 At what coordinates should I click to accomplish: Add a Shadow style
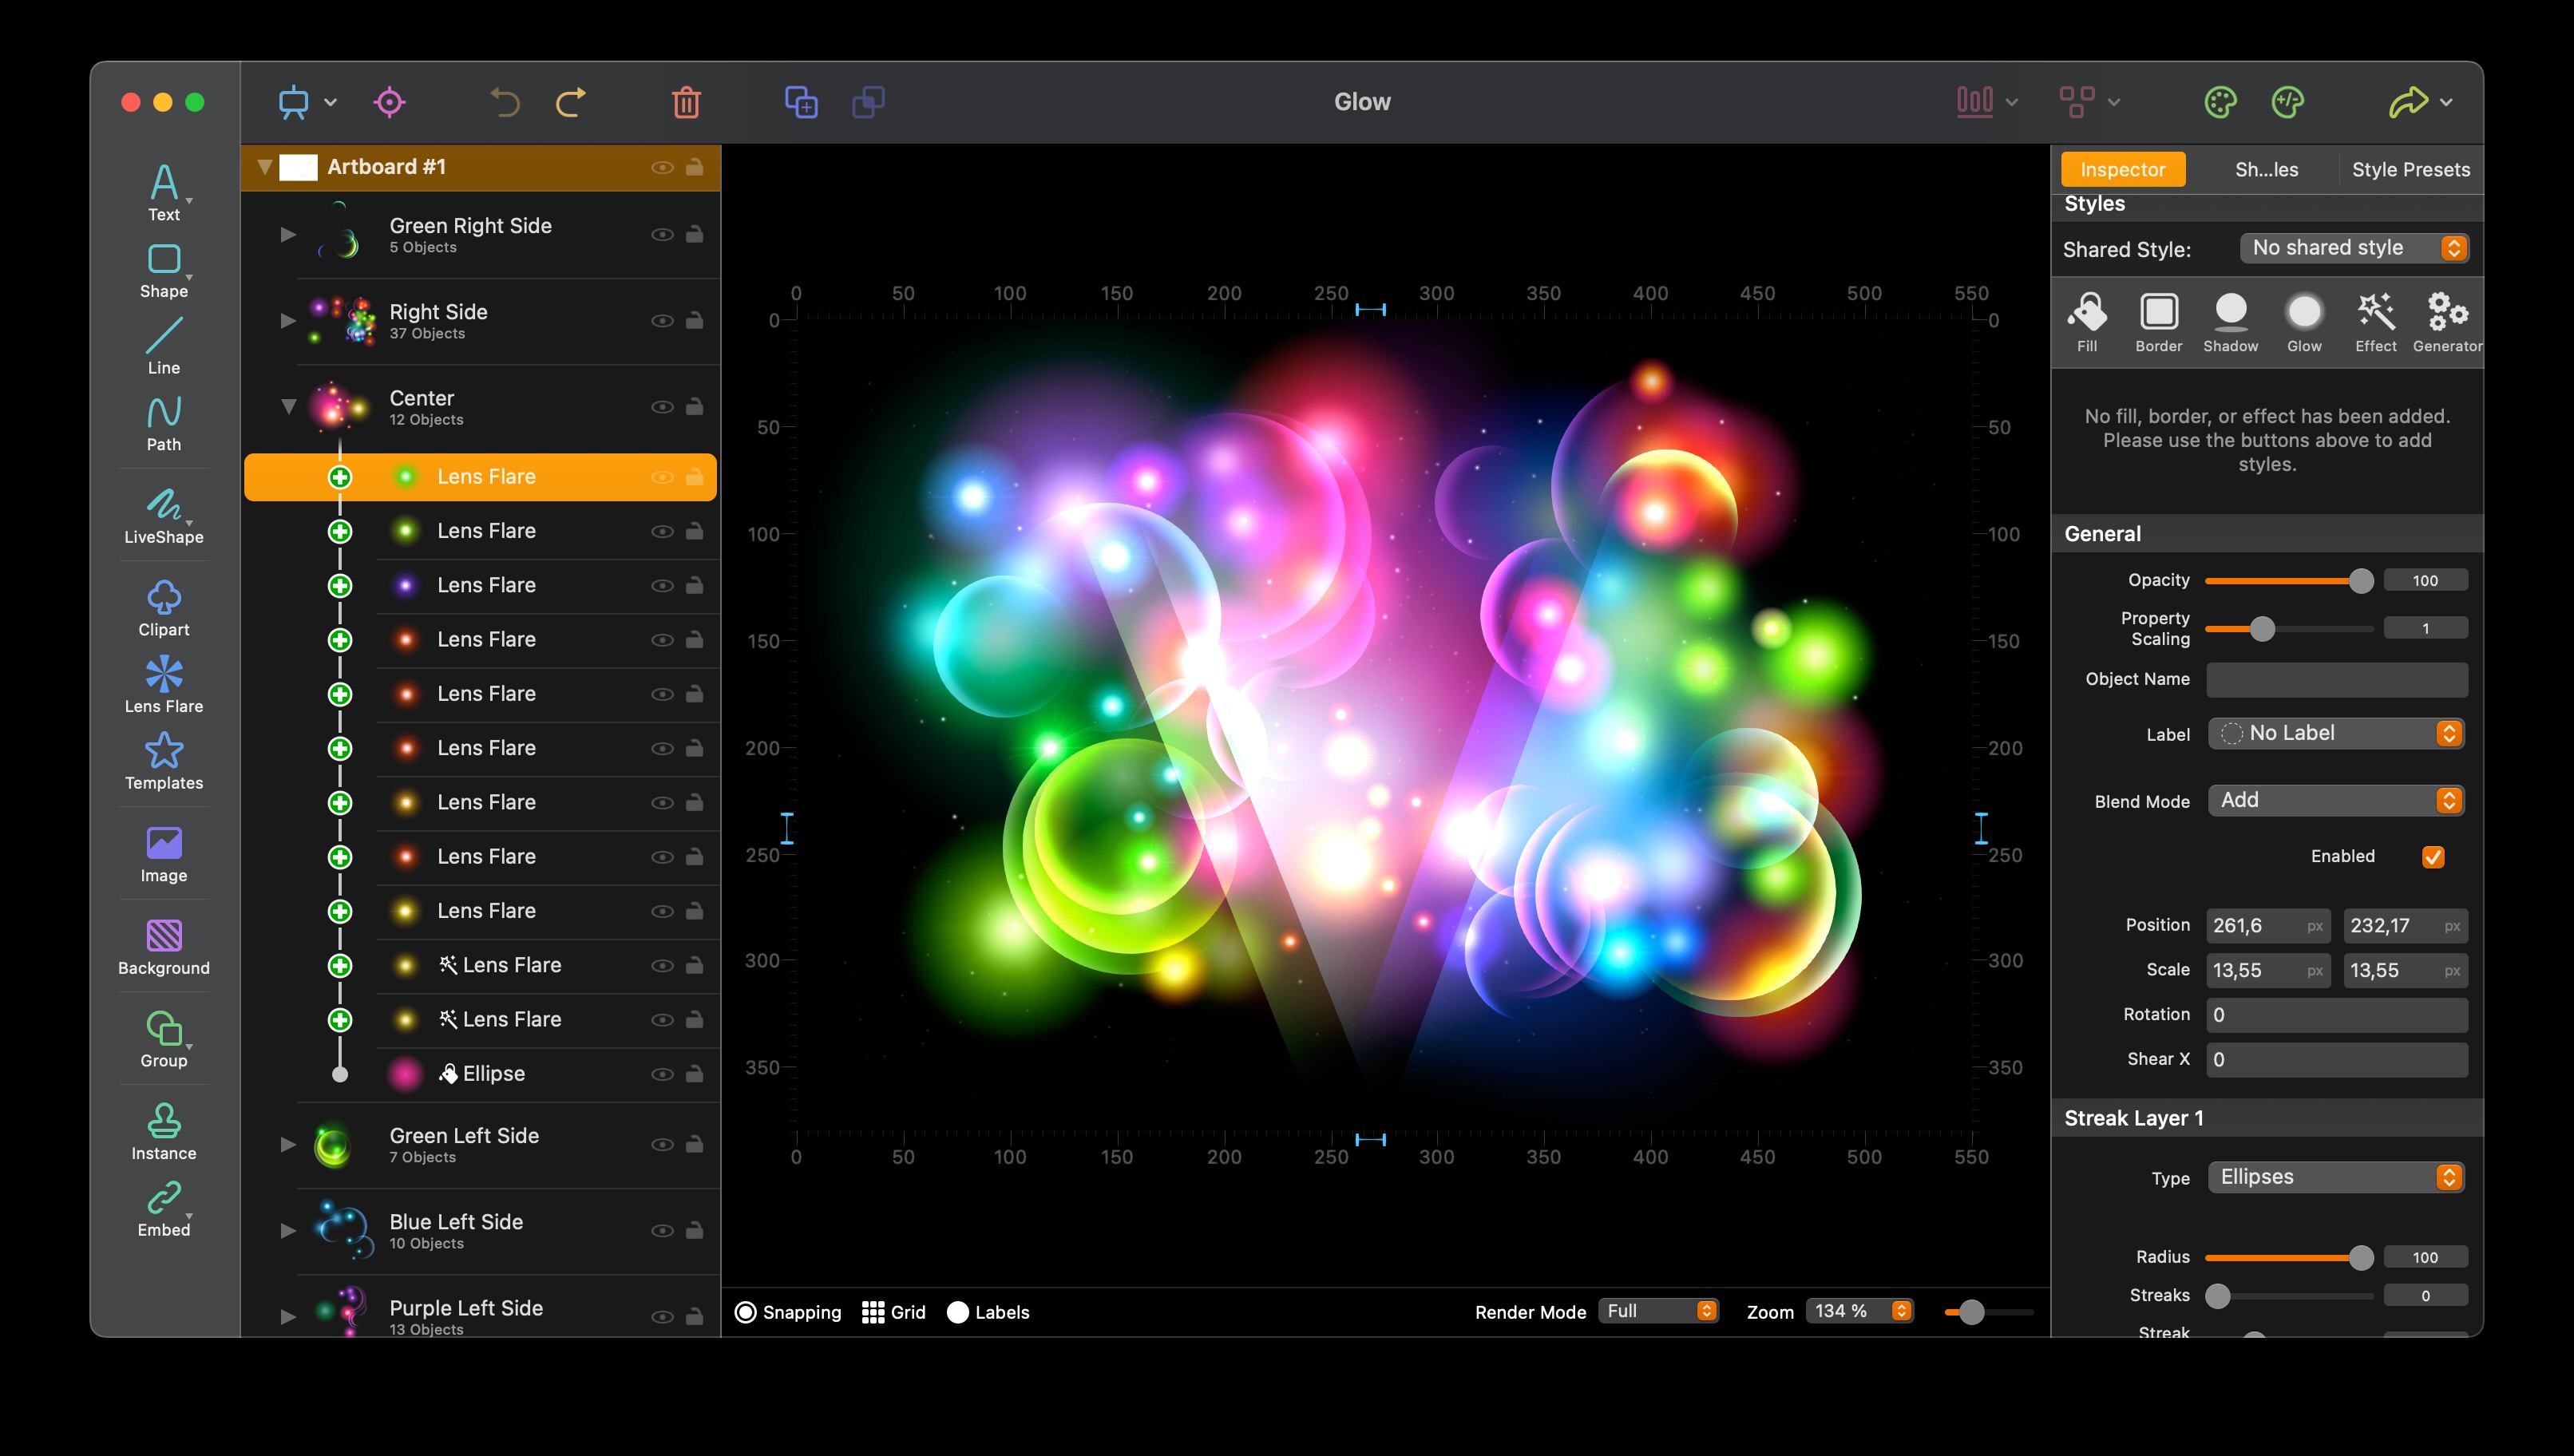click(x=2231, y=322)
